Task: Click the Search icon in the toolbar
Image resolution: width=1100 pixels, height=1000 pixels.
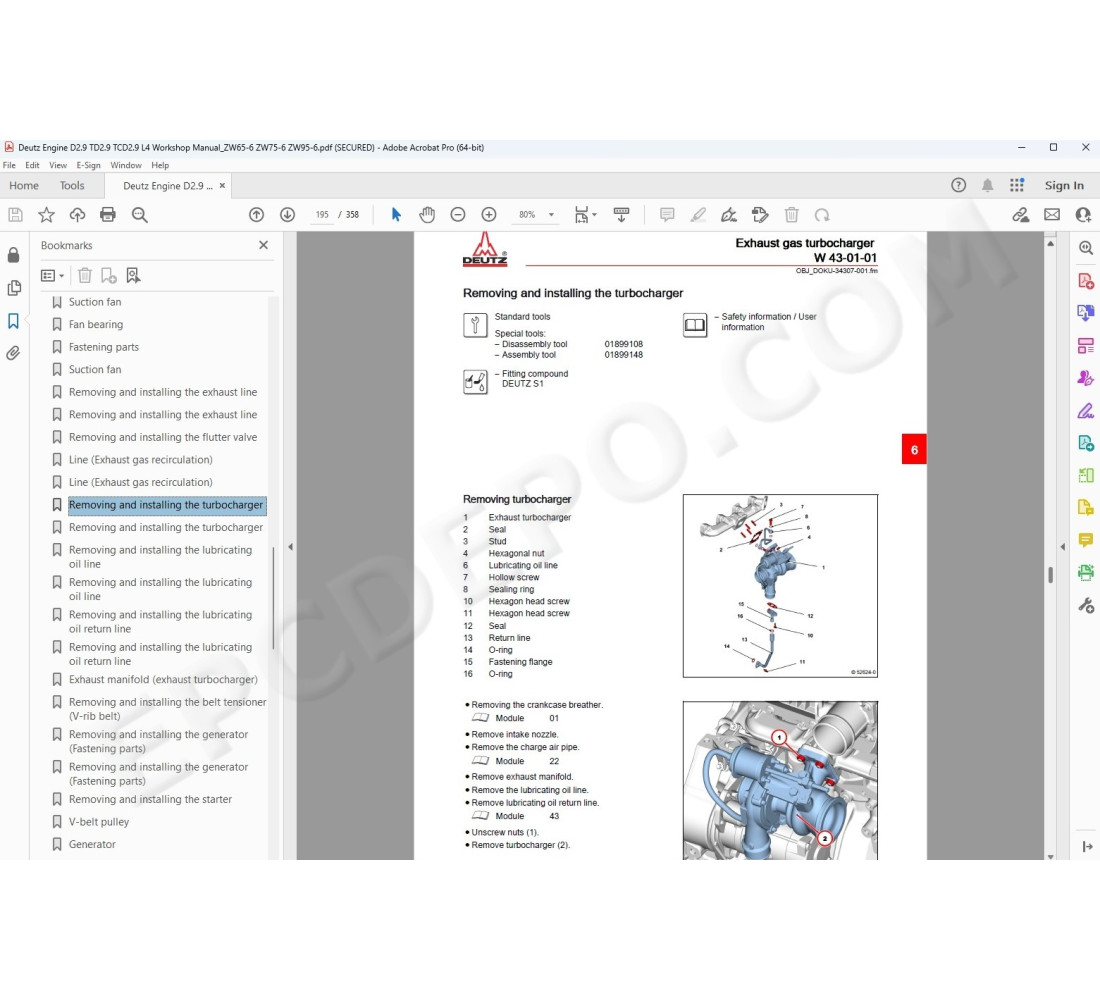Action: click(x=140, y=214)
